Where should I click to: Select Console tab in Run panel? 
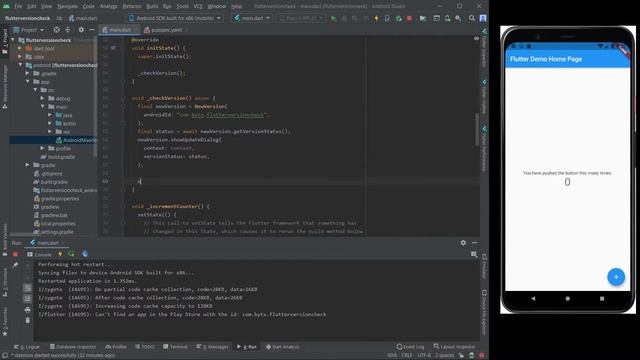tap(39, 254)
